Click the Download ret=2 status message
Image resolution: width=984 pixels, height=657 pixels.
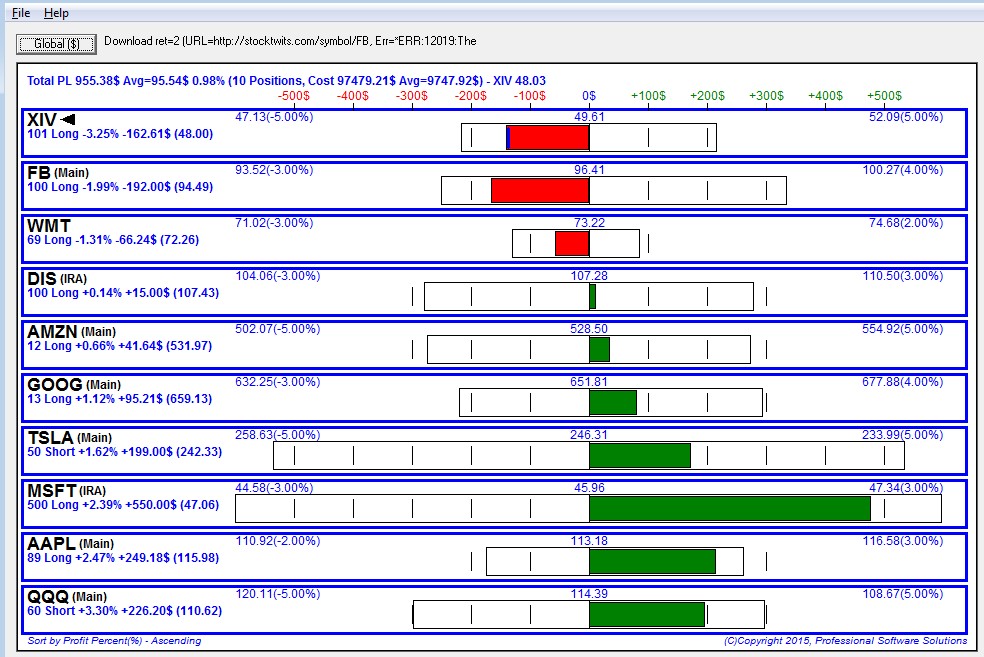click(x=291, y=41)
